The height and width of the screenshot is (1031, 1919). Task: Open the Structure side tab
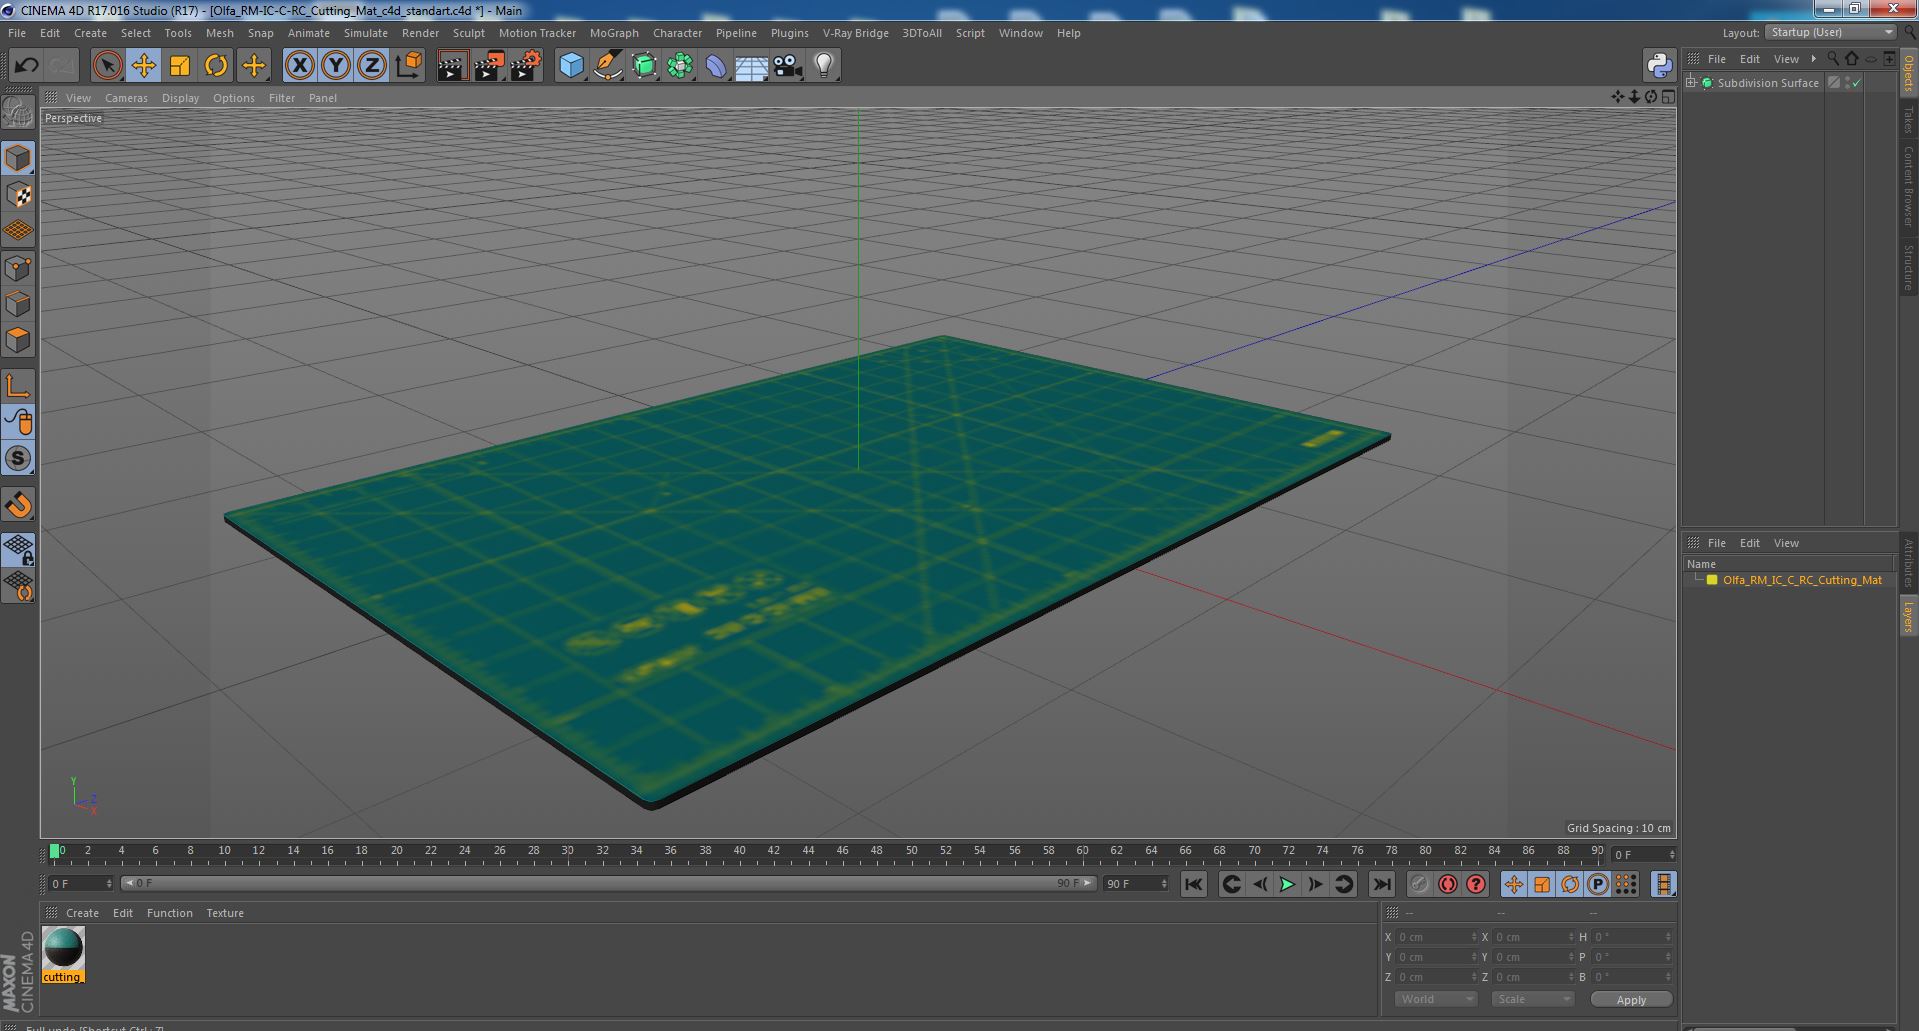pos(1908,268)
